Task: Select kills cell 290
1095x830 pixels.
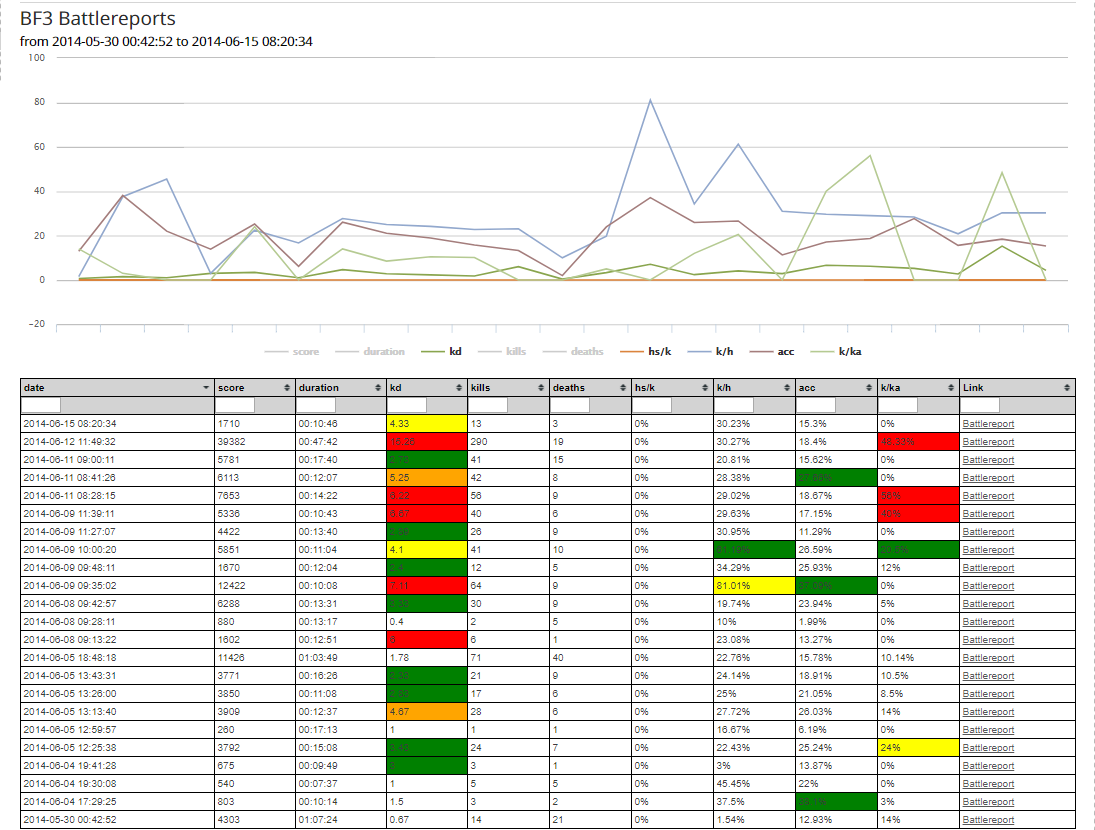Action: coord(508,442)
